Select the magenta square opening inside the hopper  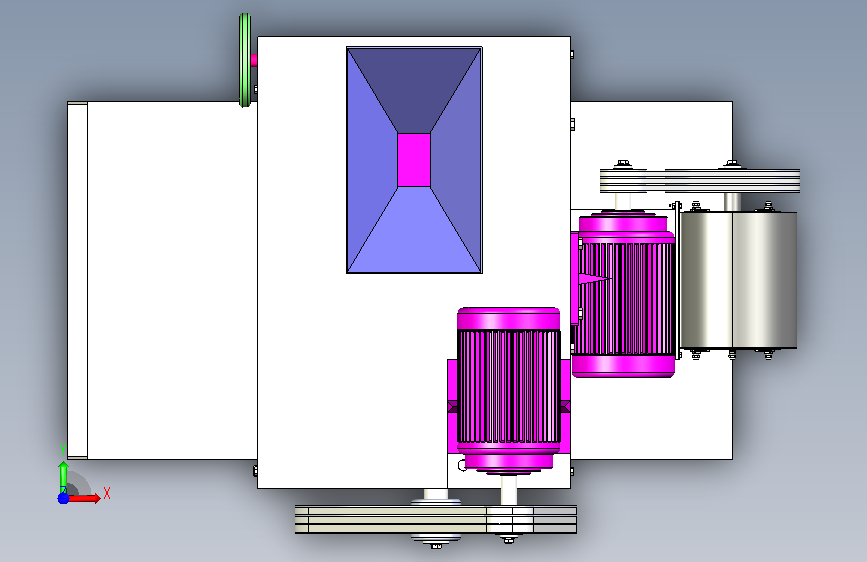coord(414,160)
